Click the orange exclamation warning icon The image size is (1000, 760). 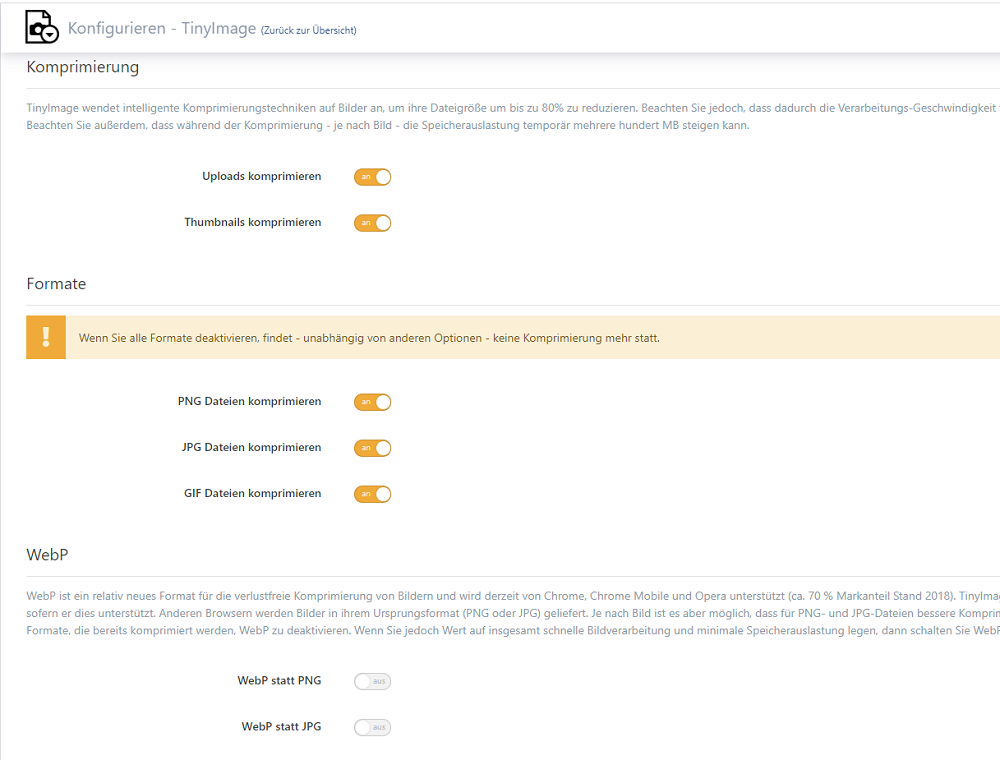point(46,338)
